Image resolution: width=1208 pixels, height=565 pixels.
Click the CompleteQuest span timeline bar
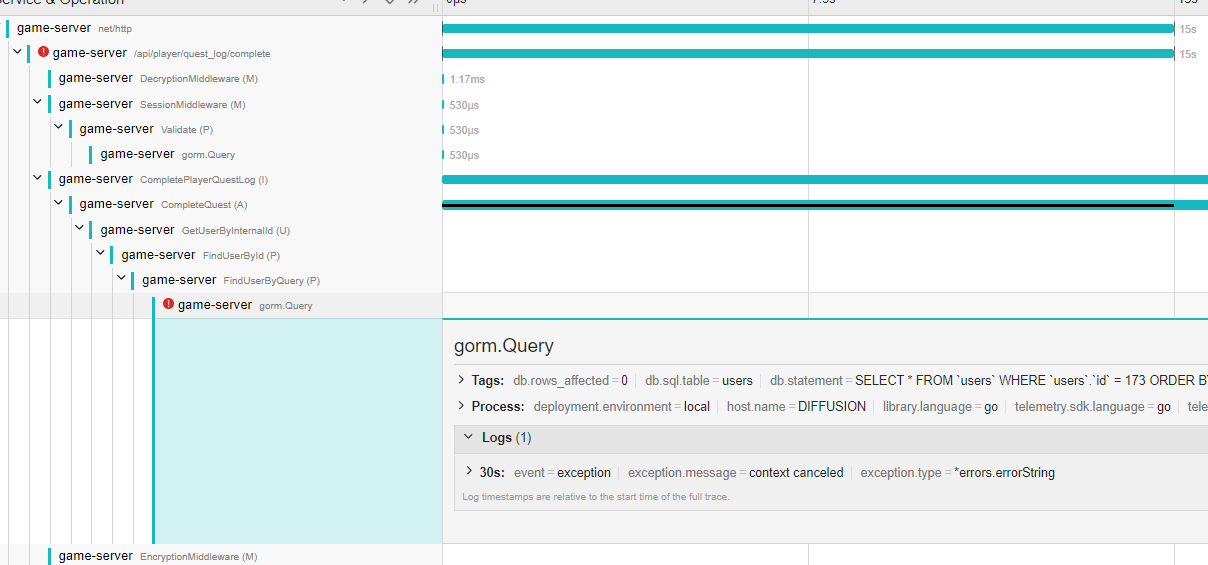click(825, 204)
